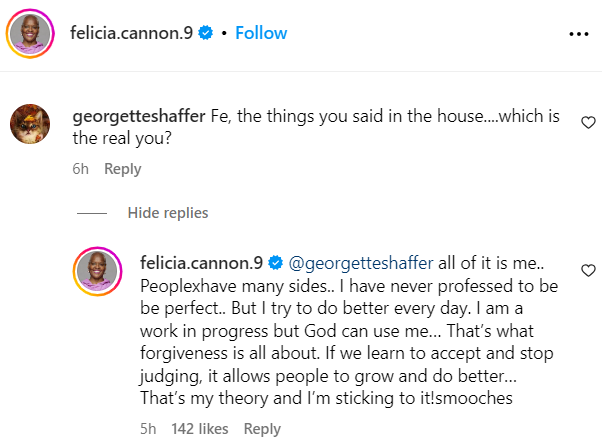
Task: Click the verified badge in the header
Action: (x=206, y=33)
